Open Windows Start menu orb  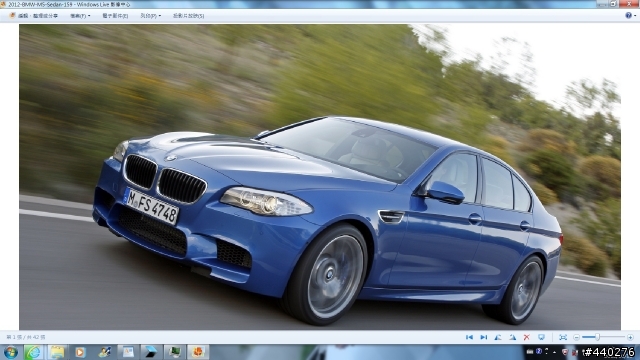pos(11,352)
